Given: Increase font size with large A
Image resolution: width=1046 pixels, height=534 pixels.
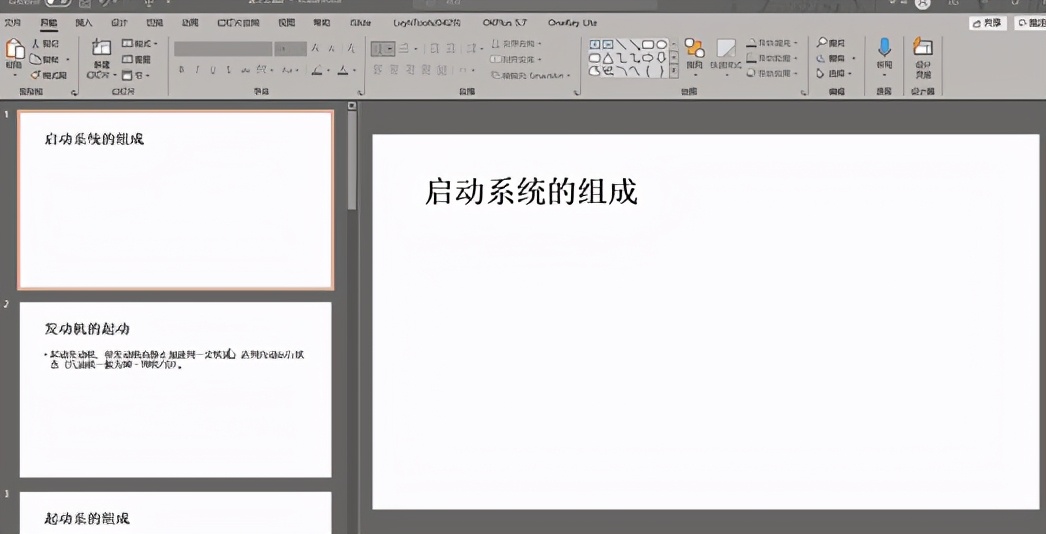Looking at the screenshot, I should (315, 49).
